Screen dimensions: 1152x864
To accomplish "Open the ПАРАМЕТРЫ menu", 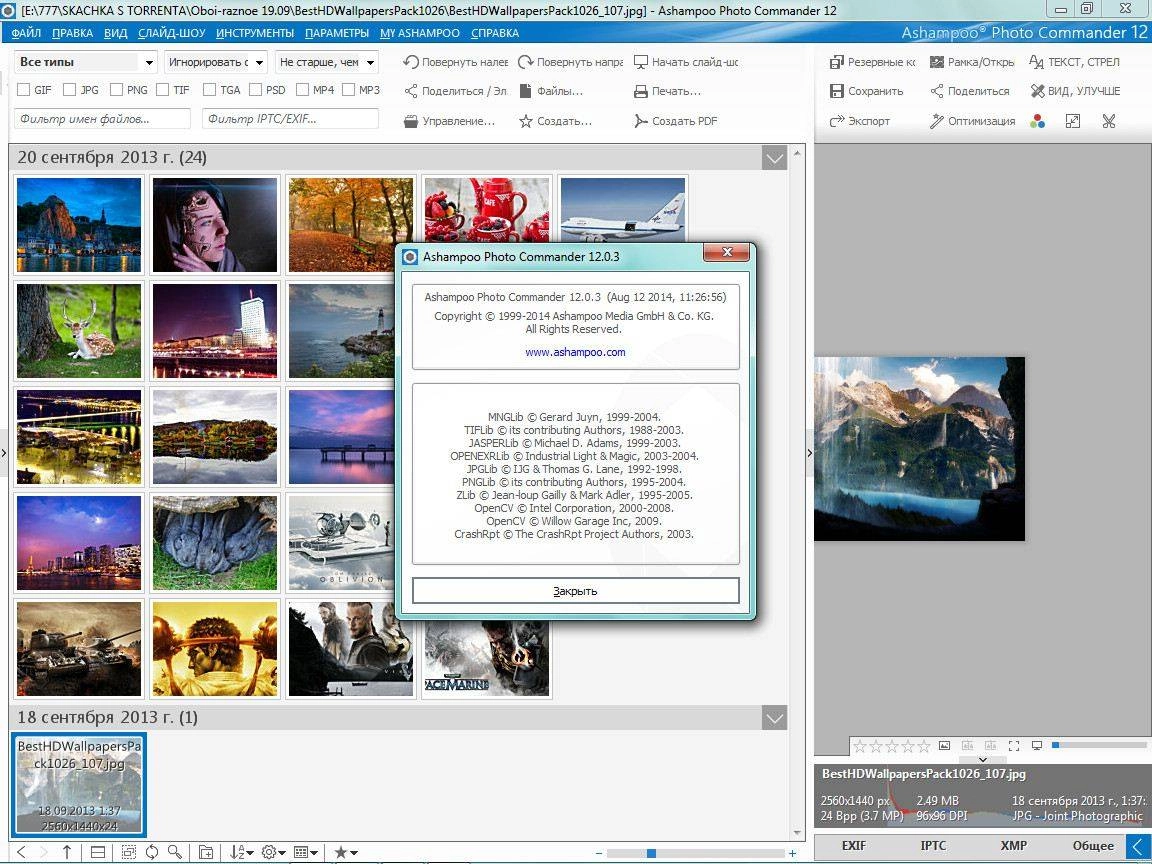I will coord(337,33).
